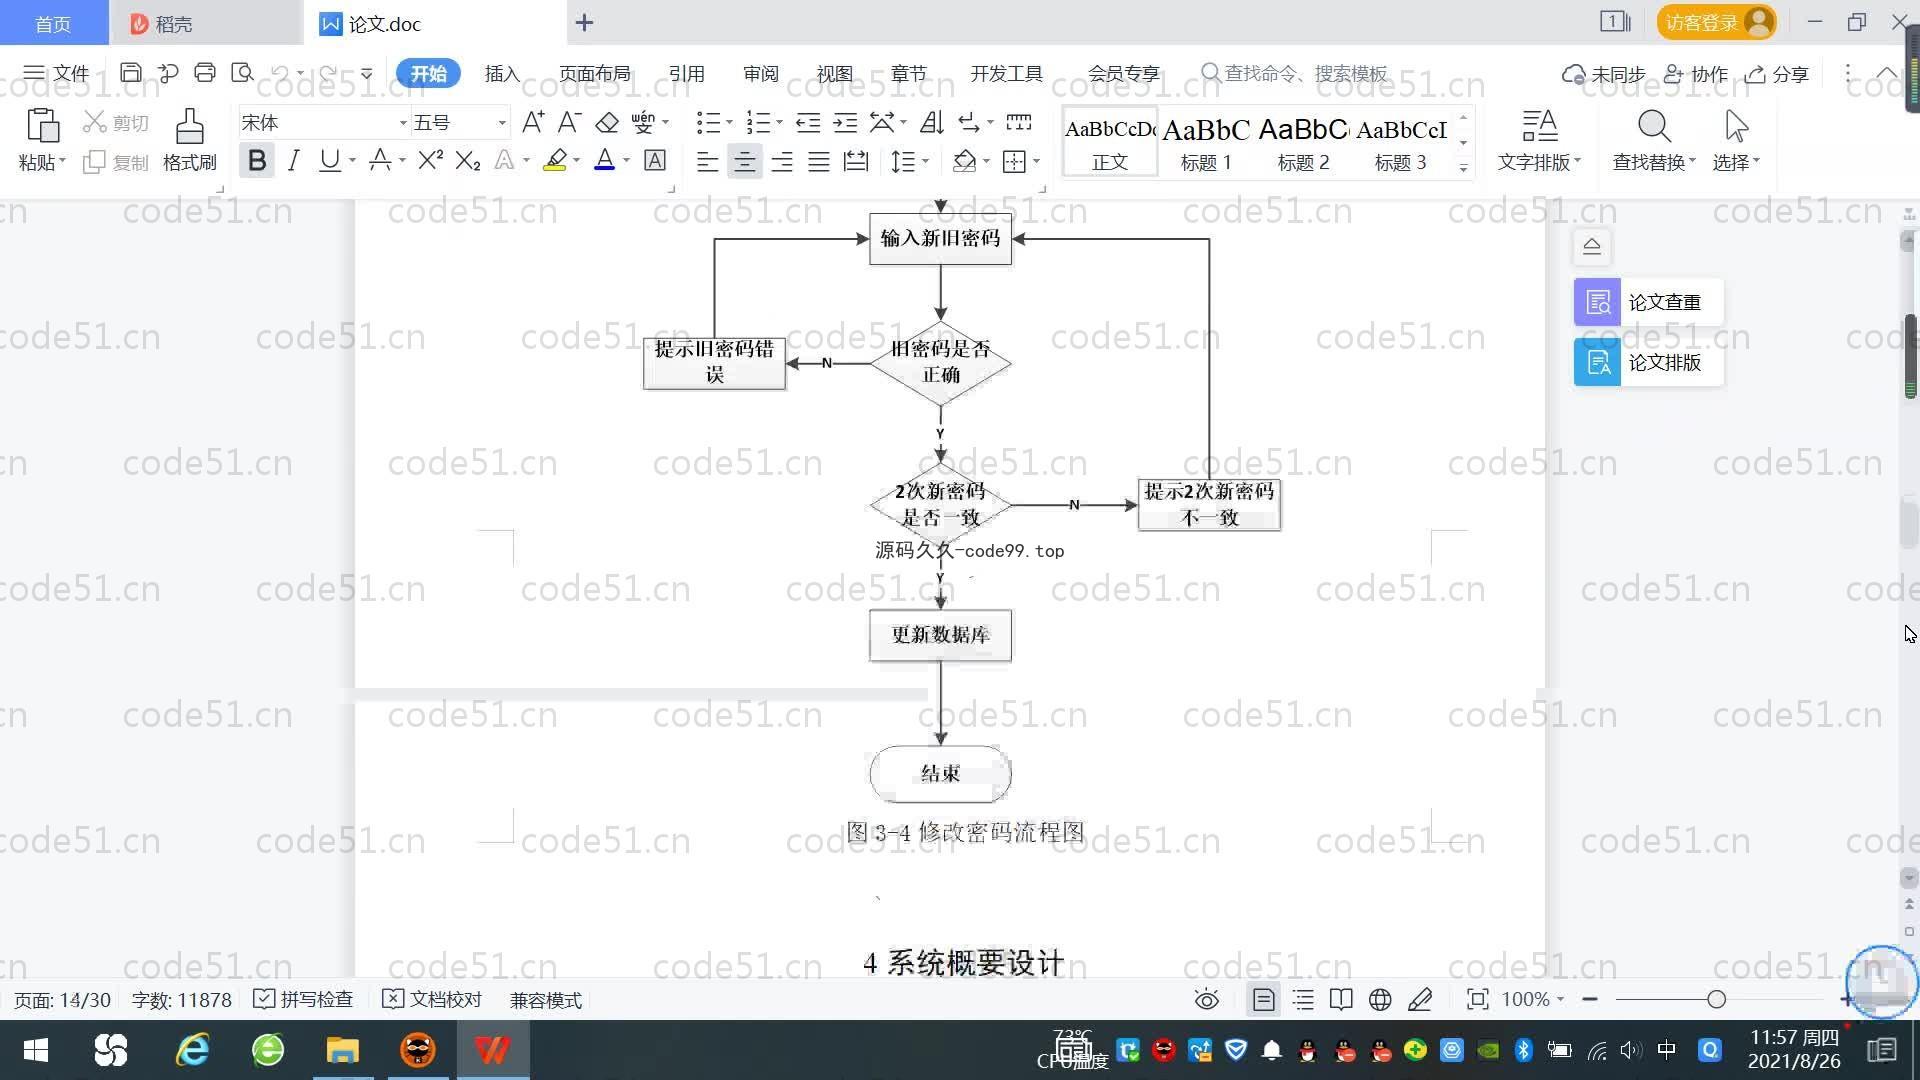Open the Insert ribbon tab
The height and width of the screenshot is (1080, 1920).
click(x=502, y=73)
